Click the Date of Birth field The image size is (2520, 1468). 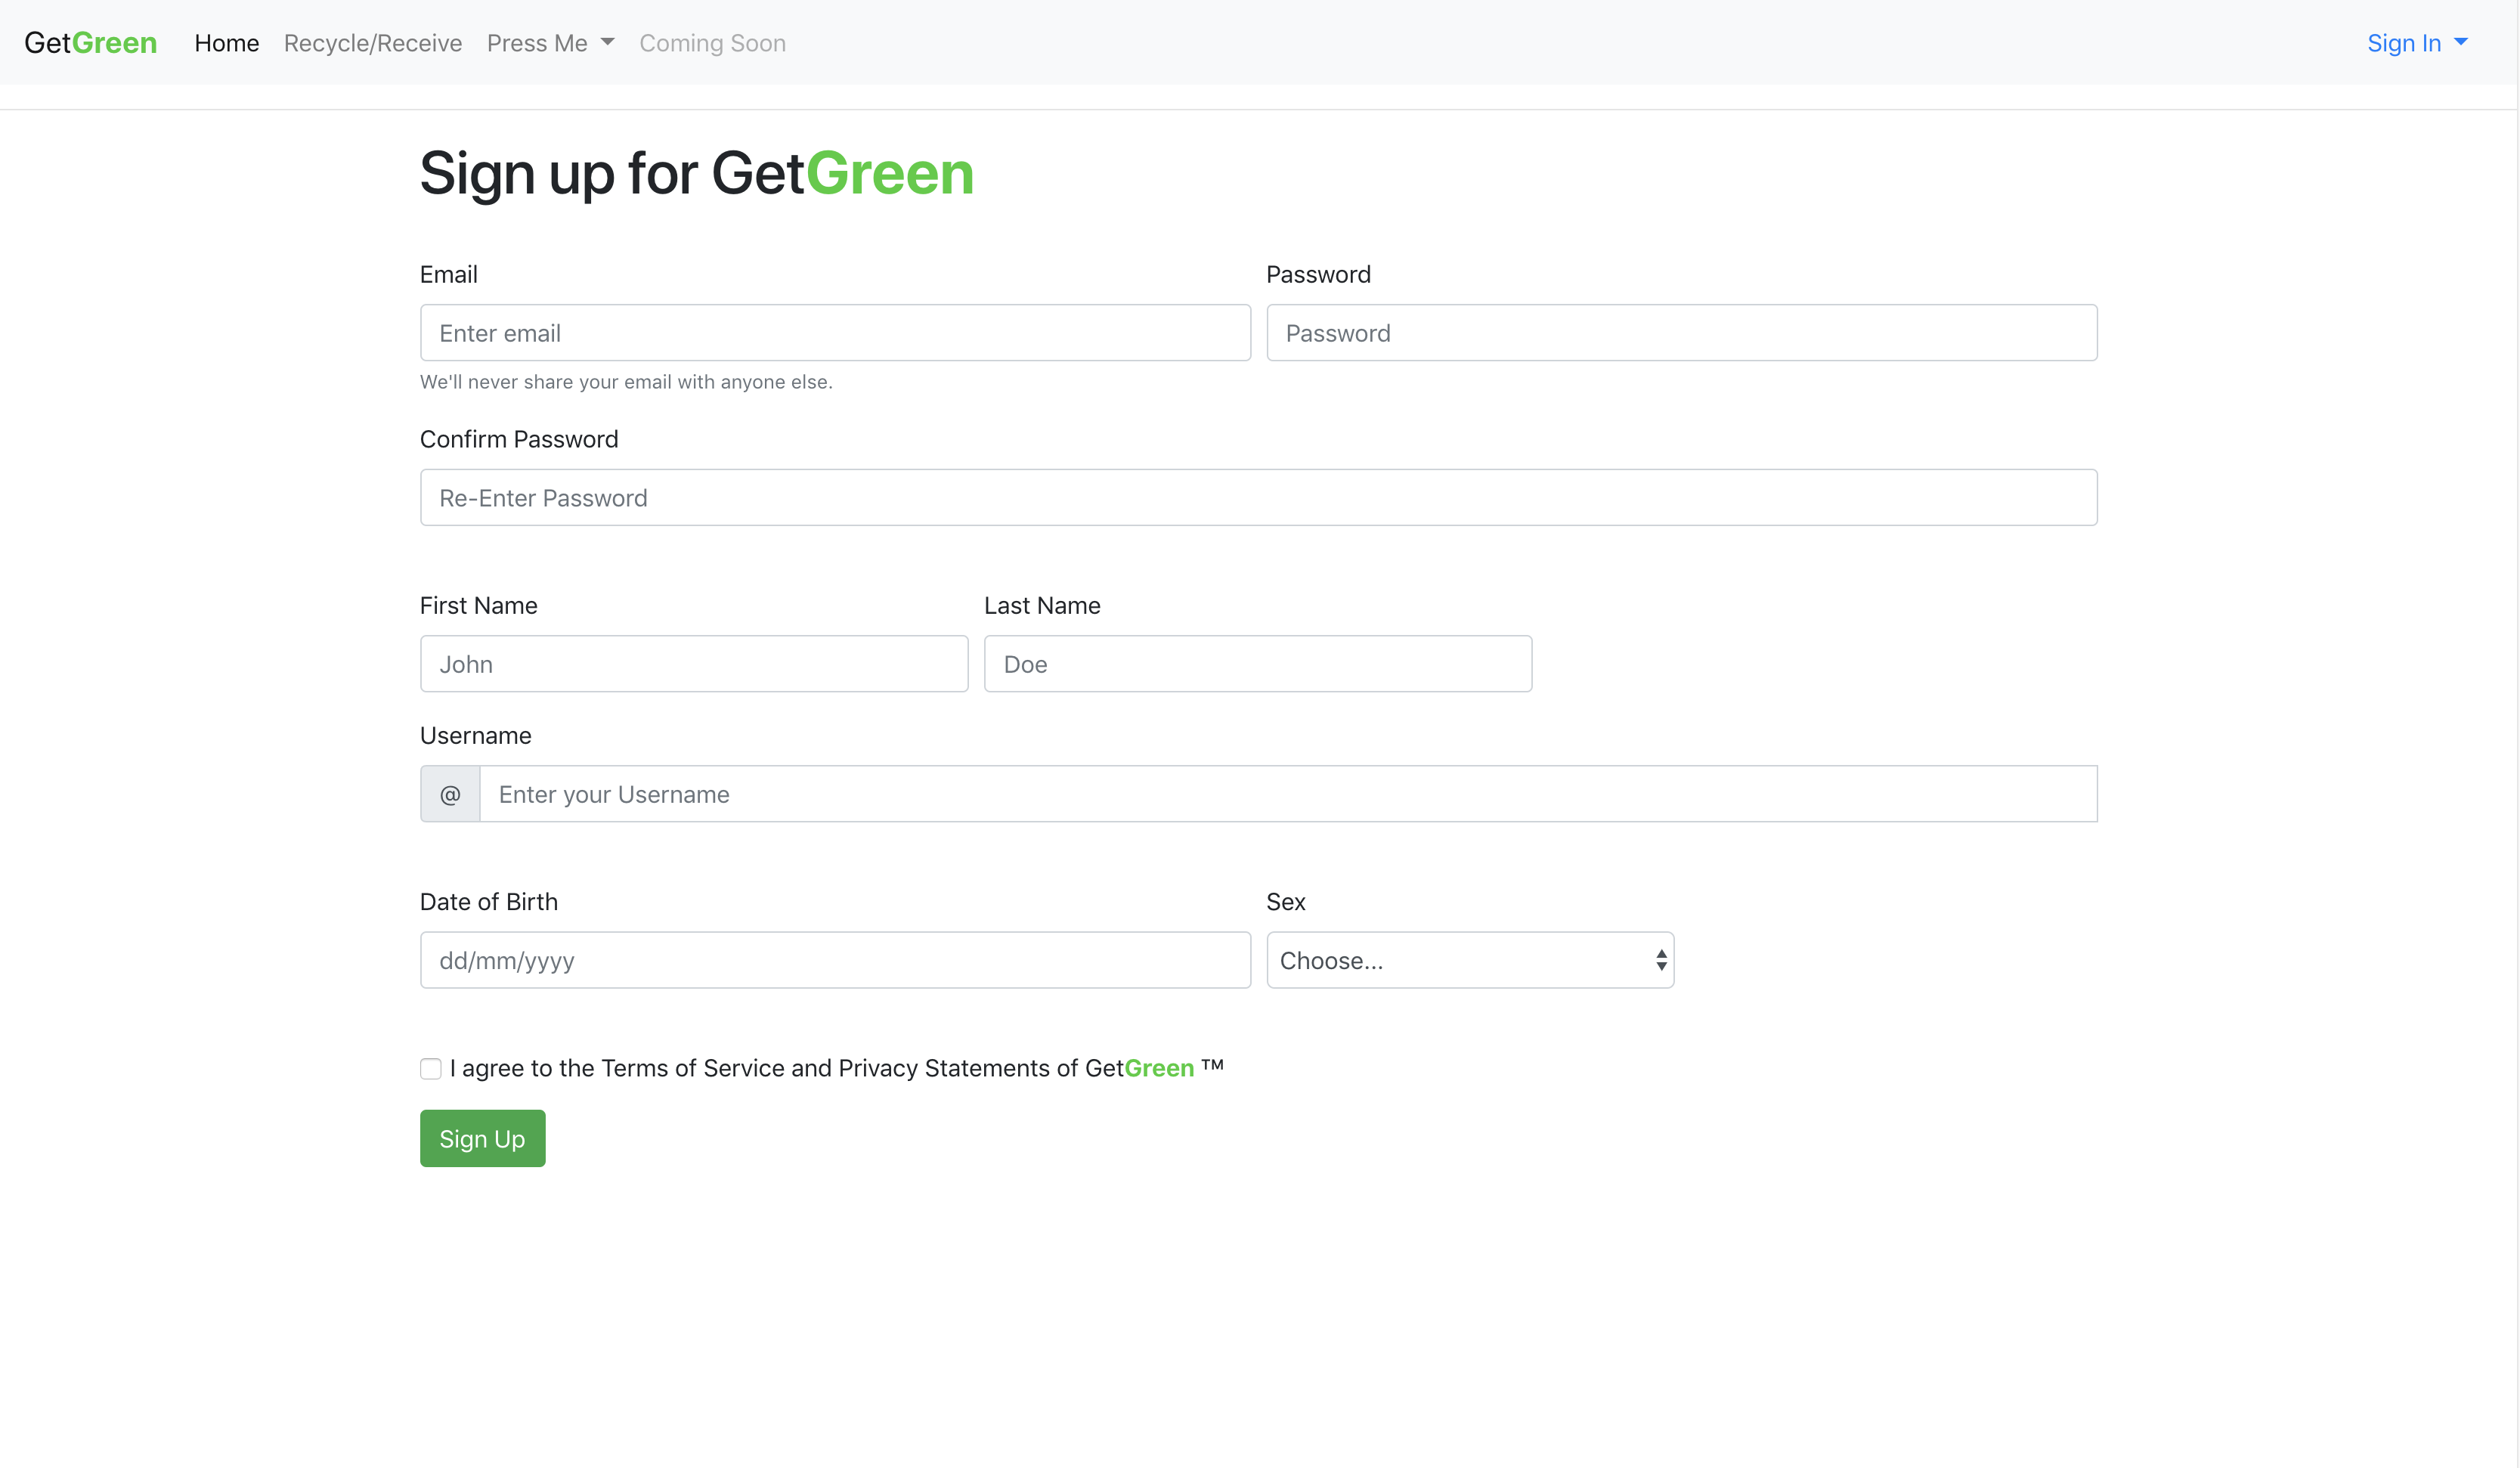click(835, 960)
